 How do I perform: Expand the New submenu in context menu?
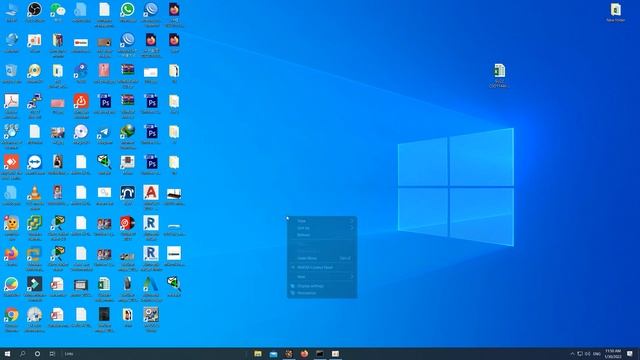point(322,277)
